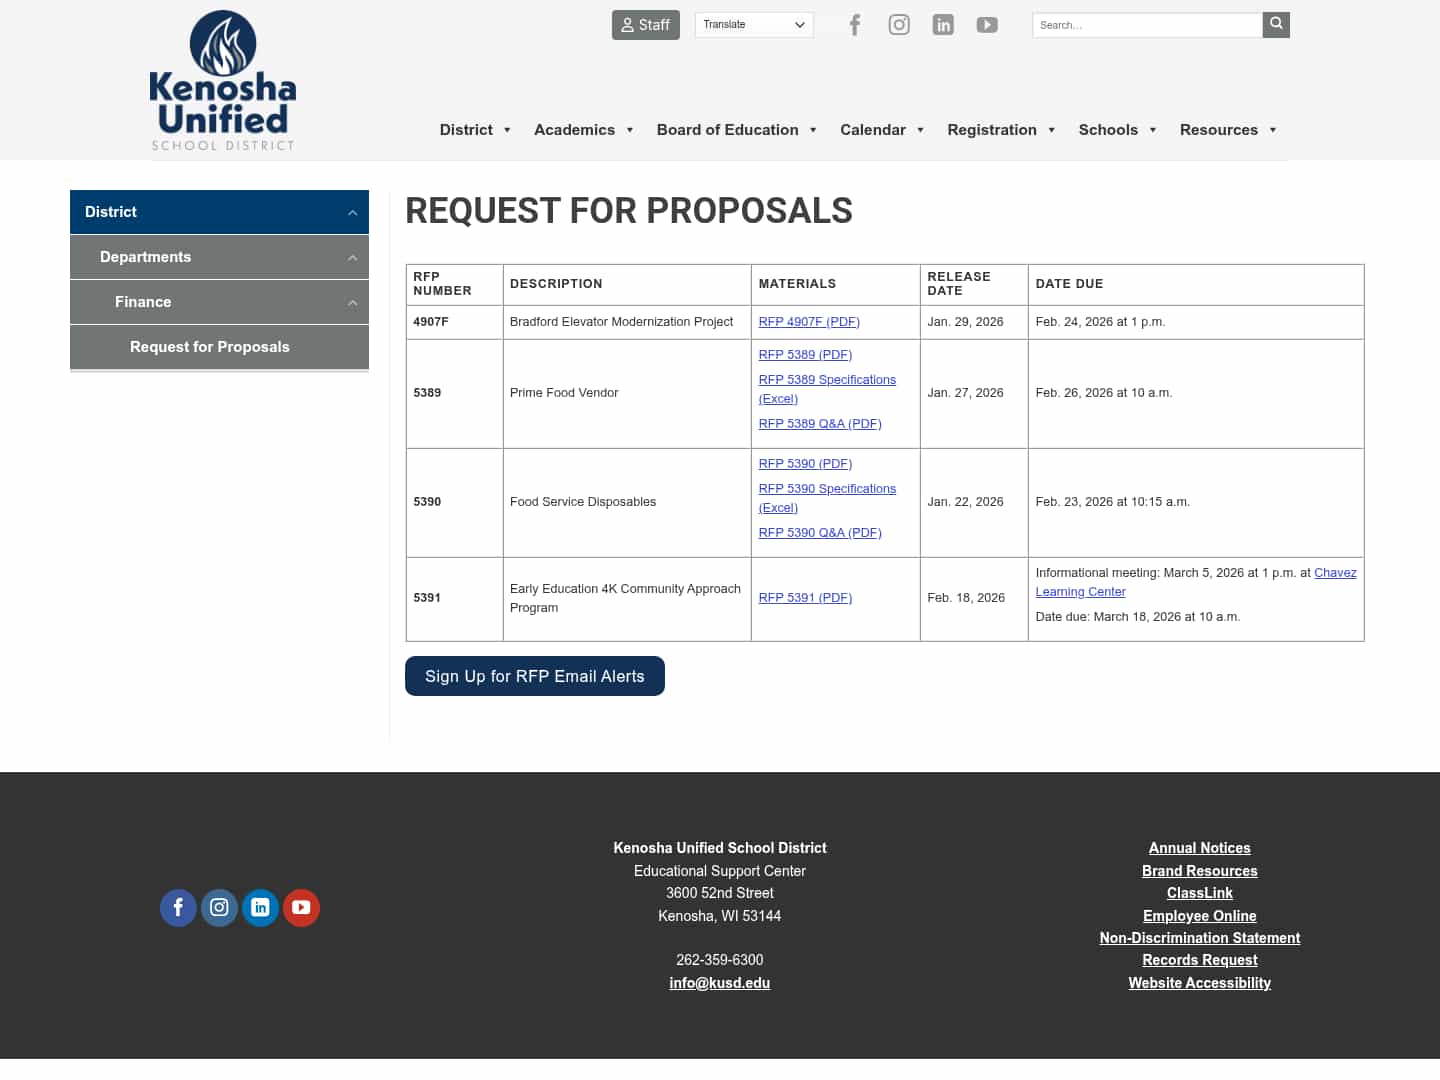Select Departments in the sidebar
The width and height of the screenshot is (1440, 1080).
(x=145, y=257)
